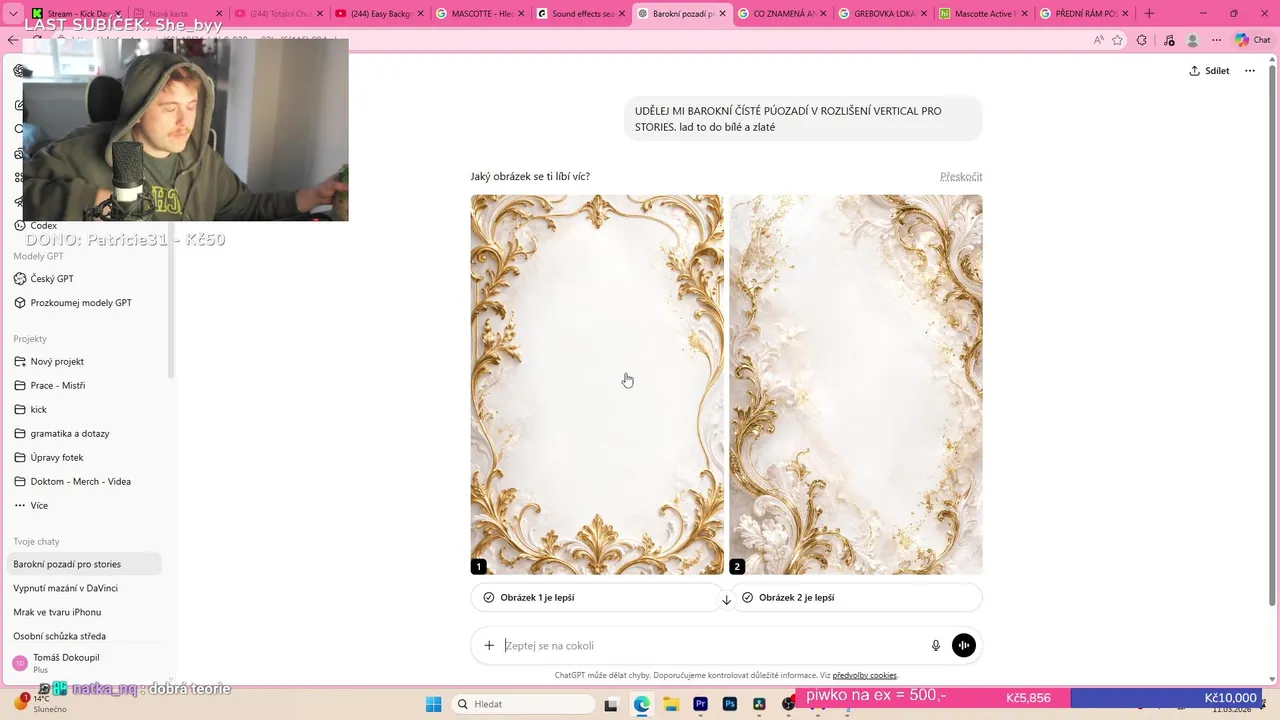Close the GREBOVKA LOKA browser tab
The height and width of the screenshot is (720, 1280).
924,14
